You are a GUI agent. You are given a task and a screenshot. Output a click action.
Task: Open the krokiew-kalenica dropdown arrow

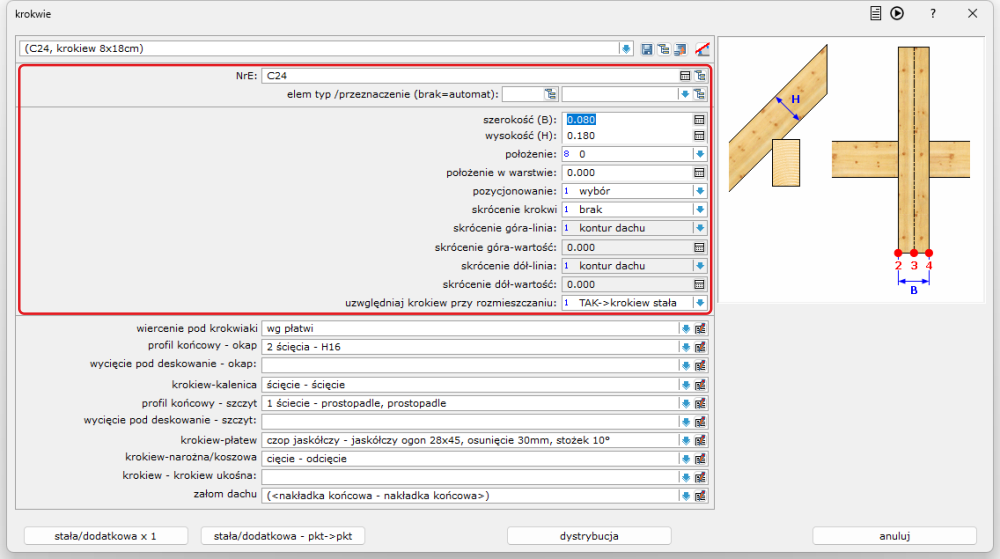pos(685,384)
